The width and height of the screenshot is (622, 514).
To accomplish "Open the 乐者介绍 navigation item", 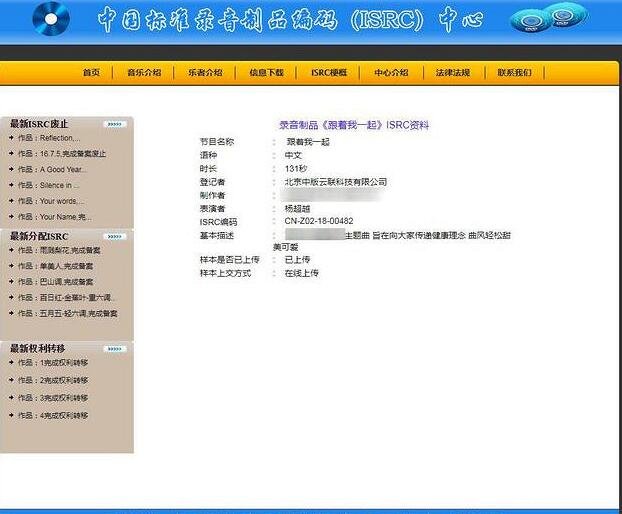I will (x=207, y=72).
